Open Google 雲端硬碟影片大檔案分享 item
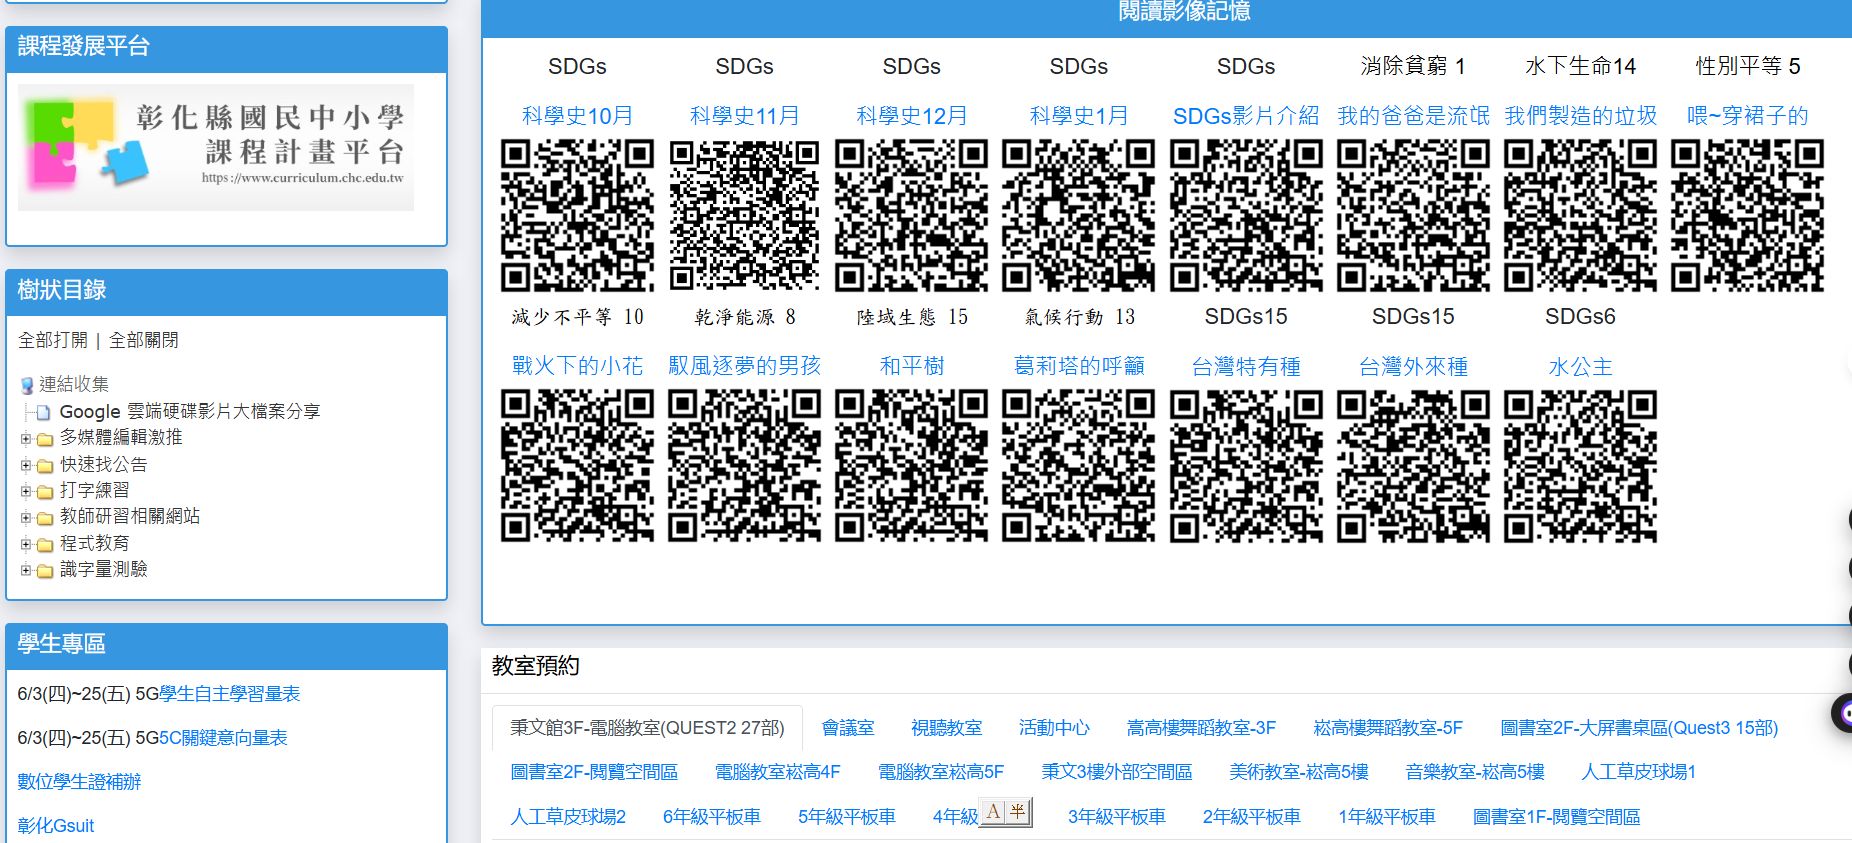This screenshot has height=843, width=1852. click(190, 411)
